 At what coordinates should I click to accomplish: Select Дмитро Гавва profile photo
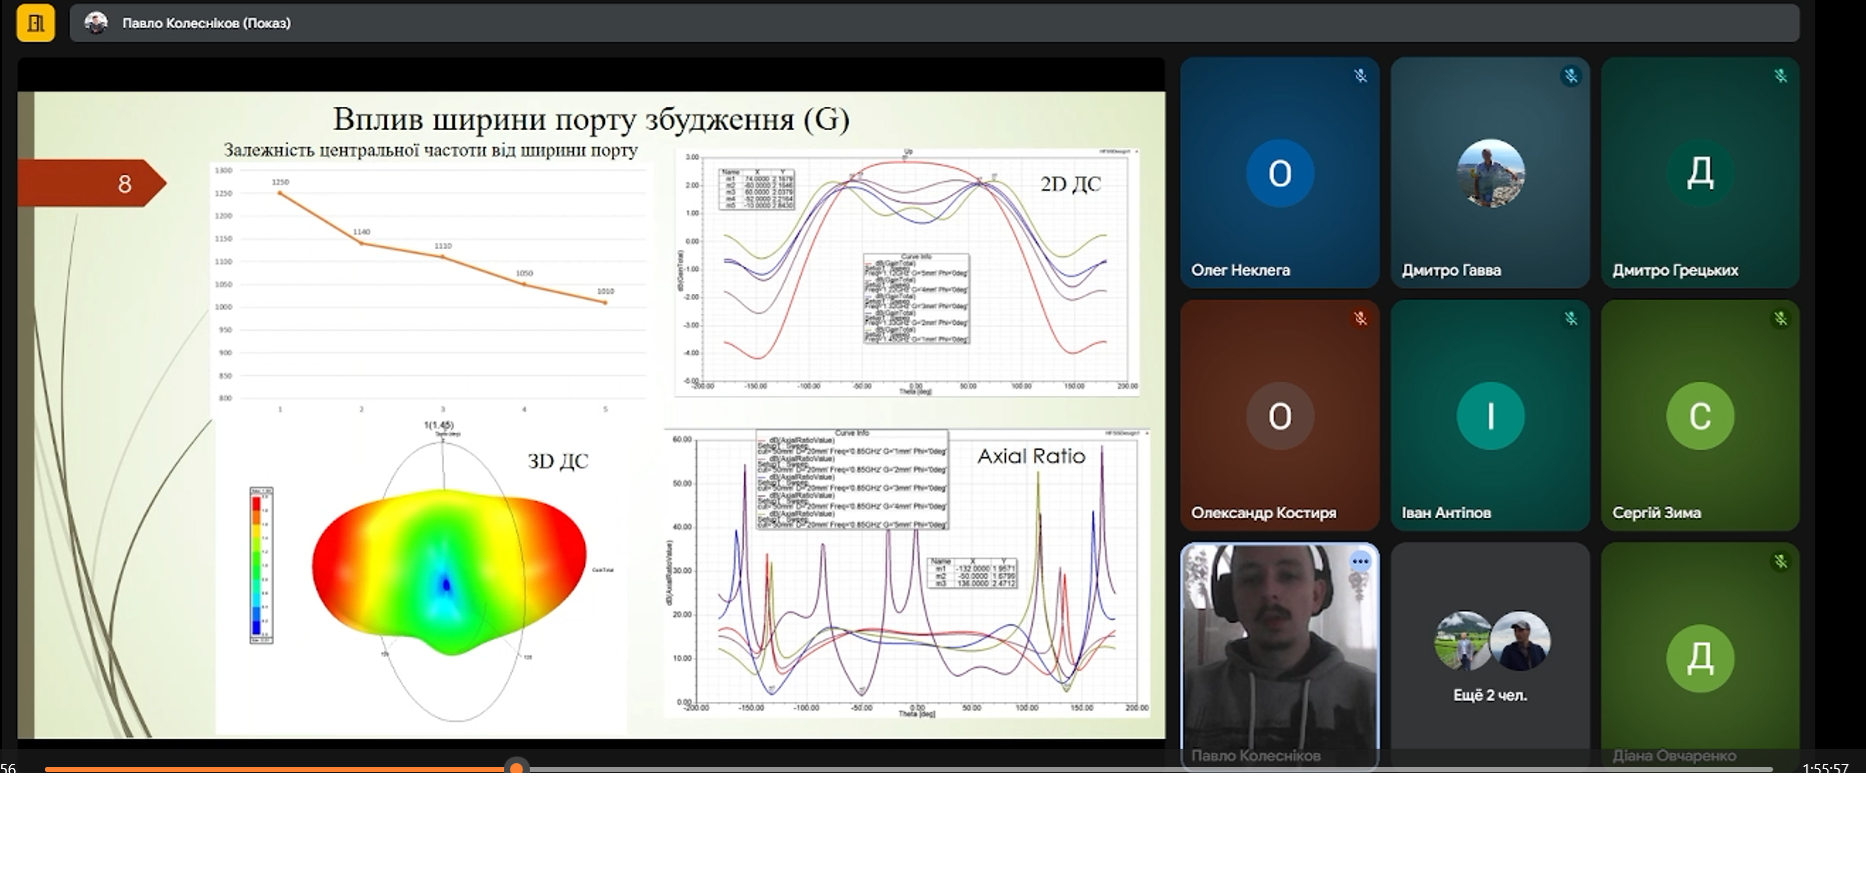pyautogui.click(x=1490, y=173)
